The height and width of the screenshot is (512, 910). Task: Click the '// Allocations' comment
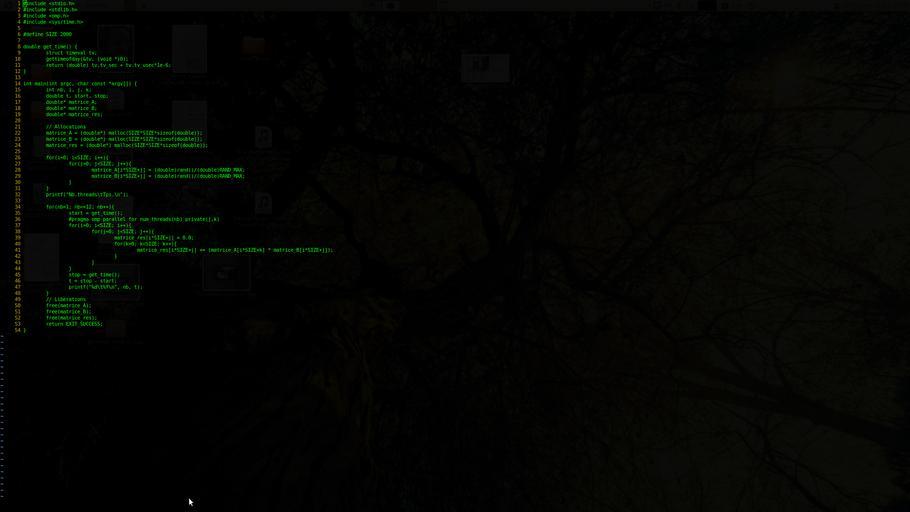66,127
